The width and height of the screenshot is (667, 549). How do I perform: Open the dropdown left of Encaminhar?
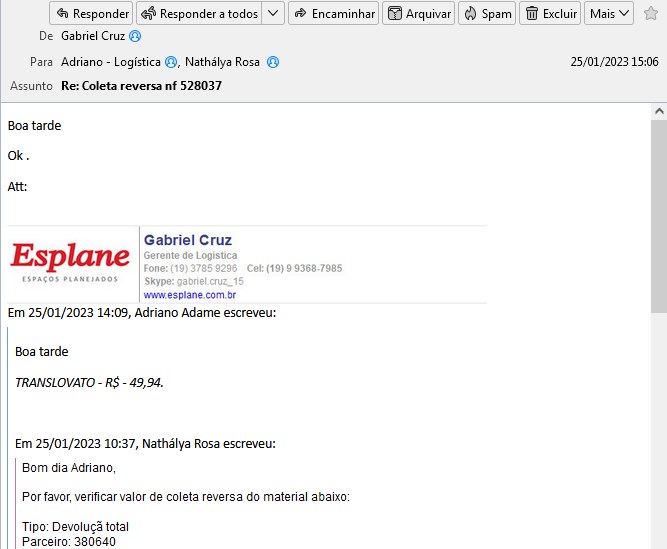[300, 14]
